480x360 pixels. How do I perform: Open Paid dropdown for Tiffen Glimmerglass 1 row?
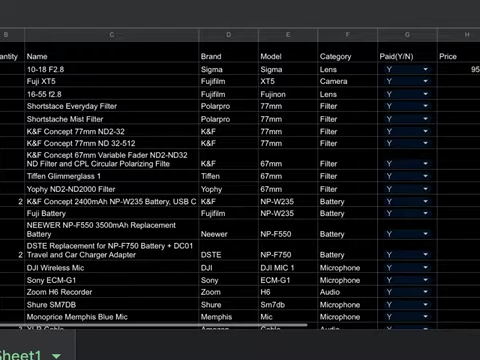point(425,176)
